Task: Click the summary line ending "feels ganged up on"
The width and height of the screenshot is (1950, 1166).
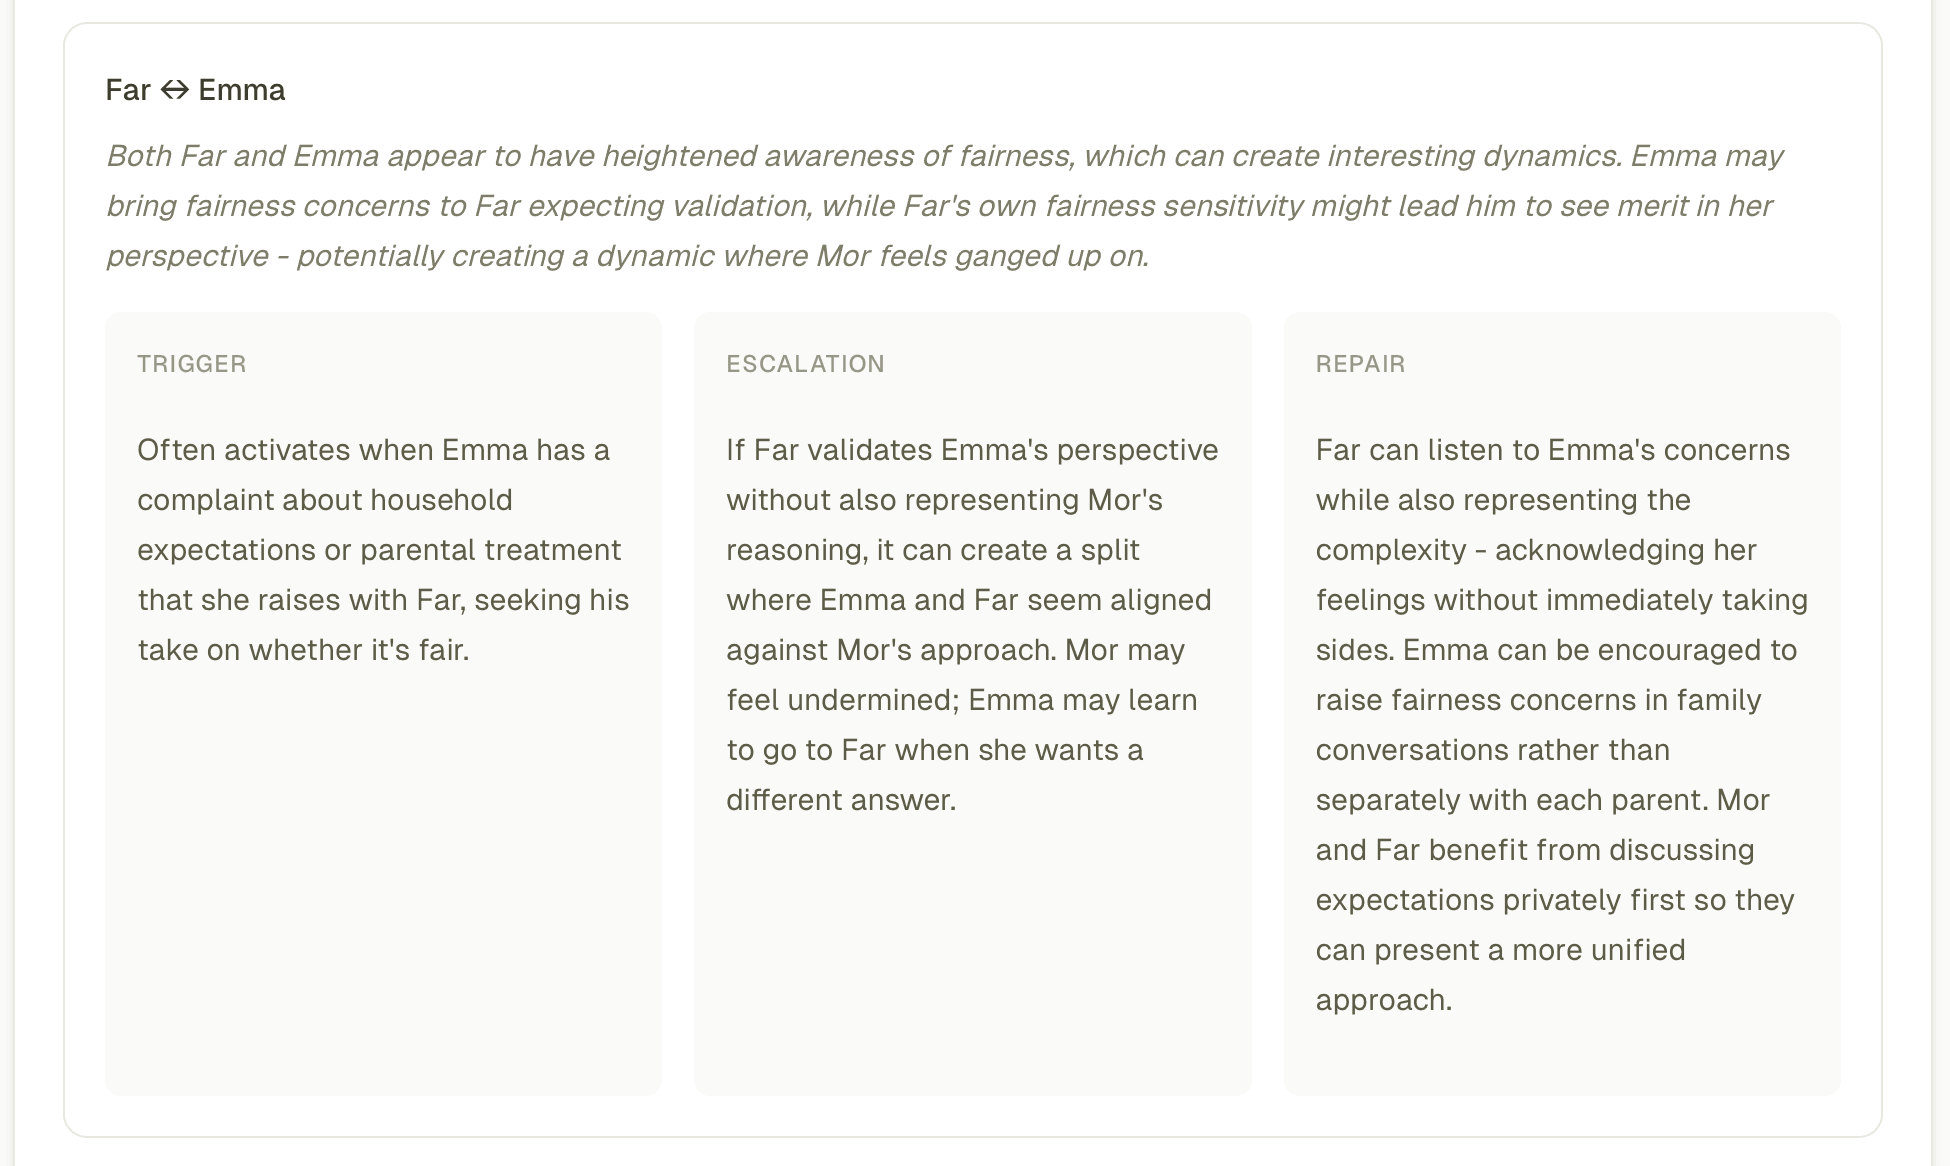Action: [x=627, y=256]
